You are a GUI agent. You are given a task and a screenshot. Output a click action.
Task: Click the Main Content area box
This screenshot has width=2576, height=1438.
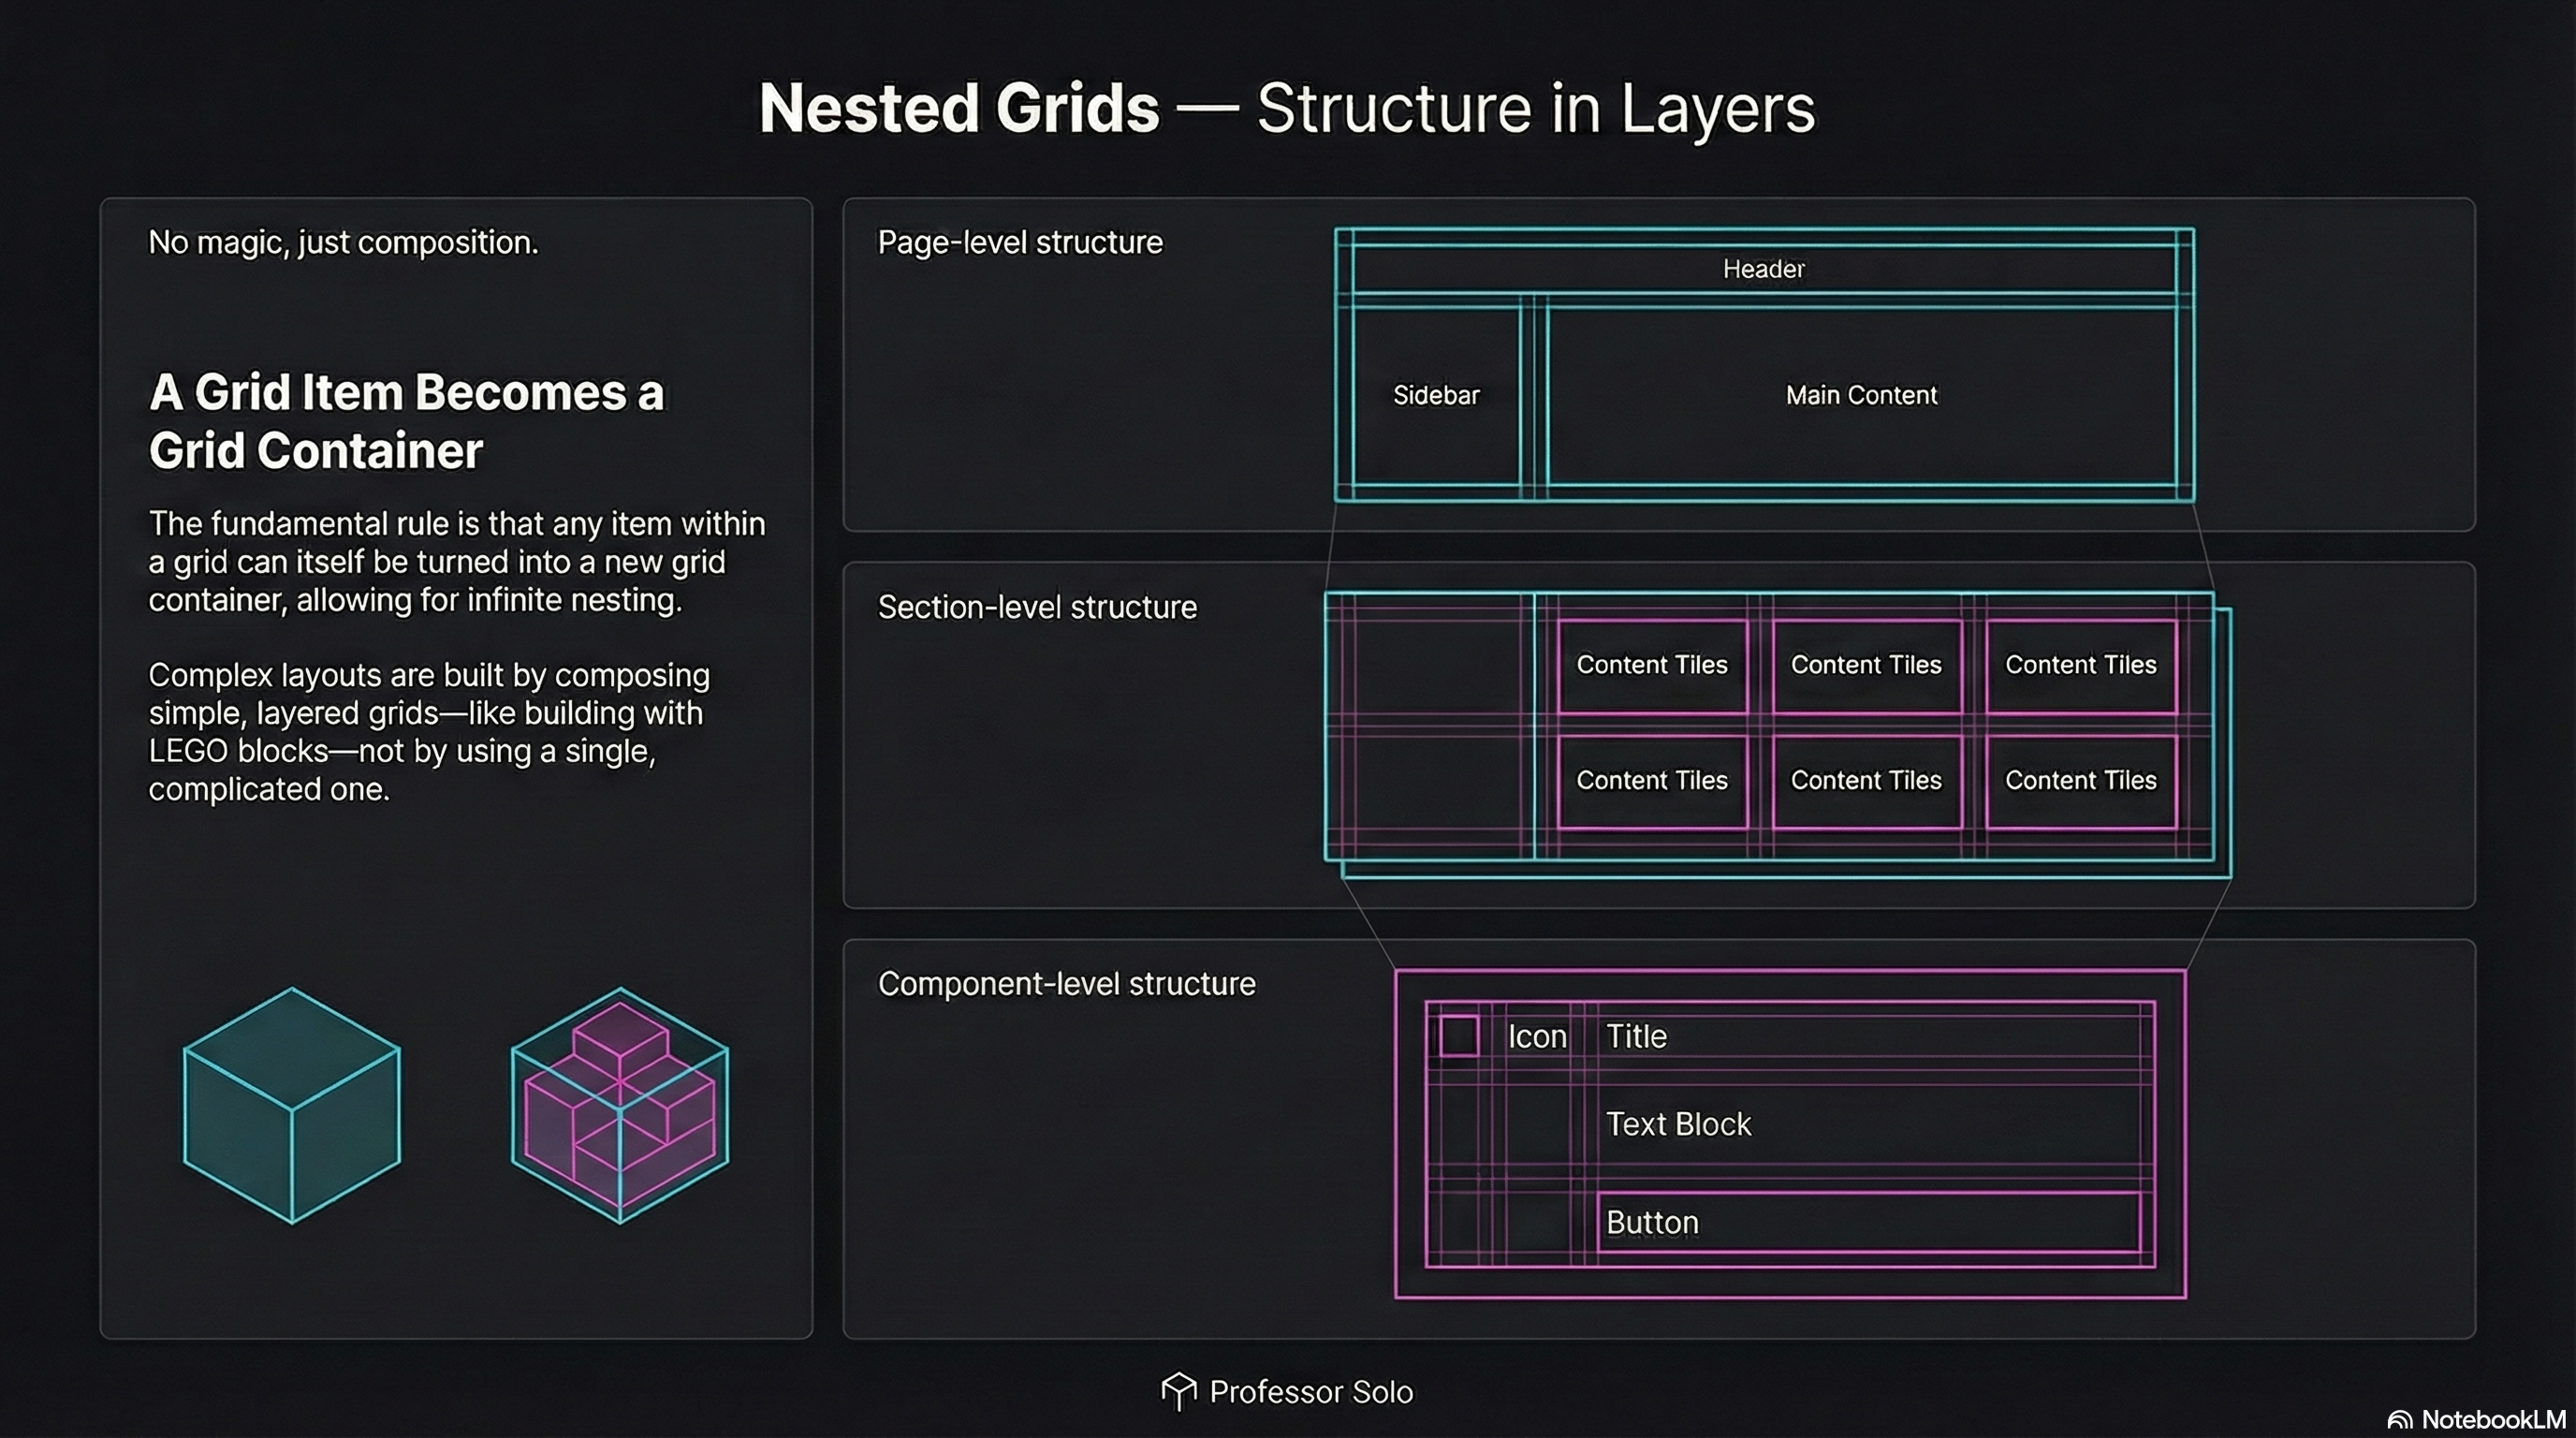1861,395
